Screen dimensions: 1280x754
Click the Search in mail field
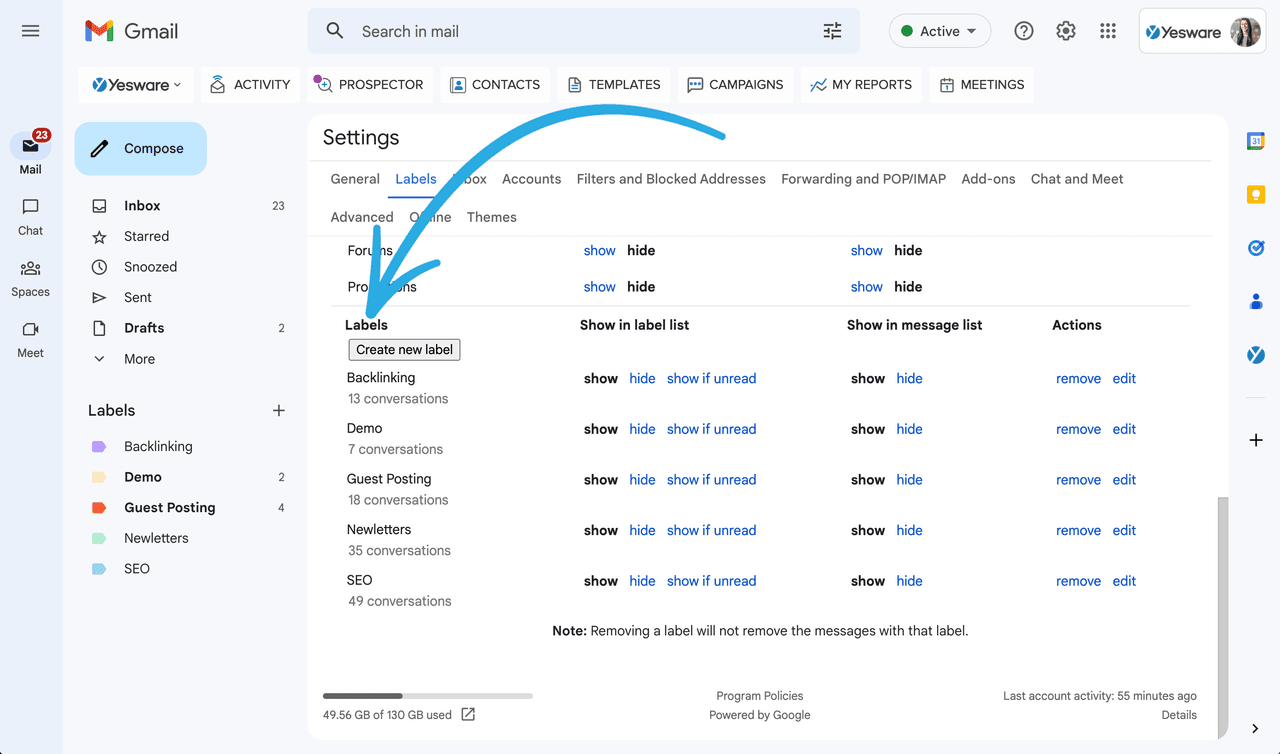tap(580, 31)
